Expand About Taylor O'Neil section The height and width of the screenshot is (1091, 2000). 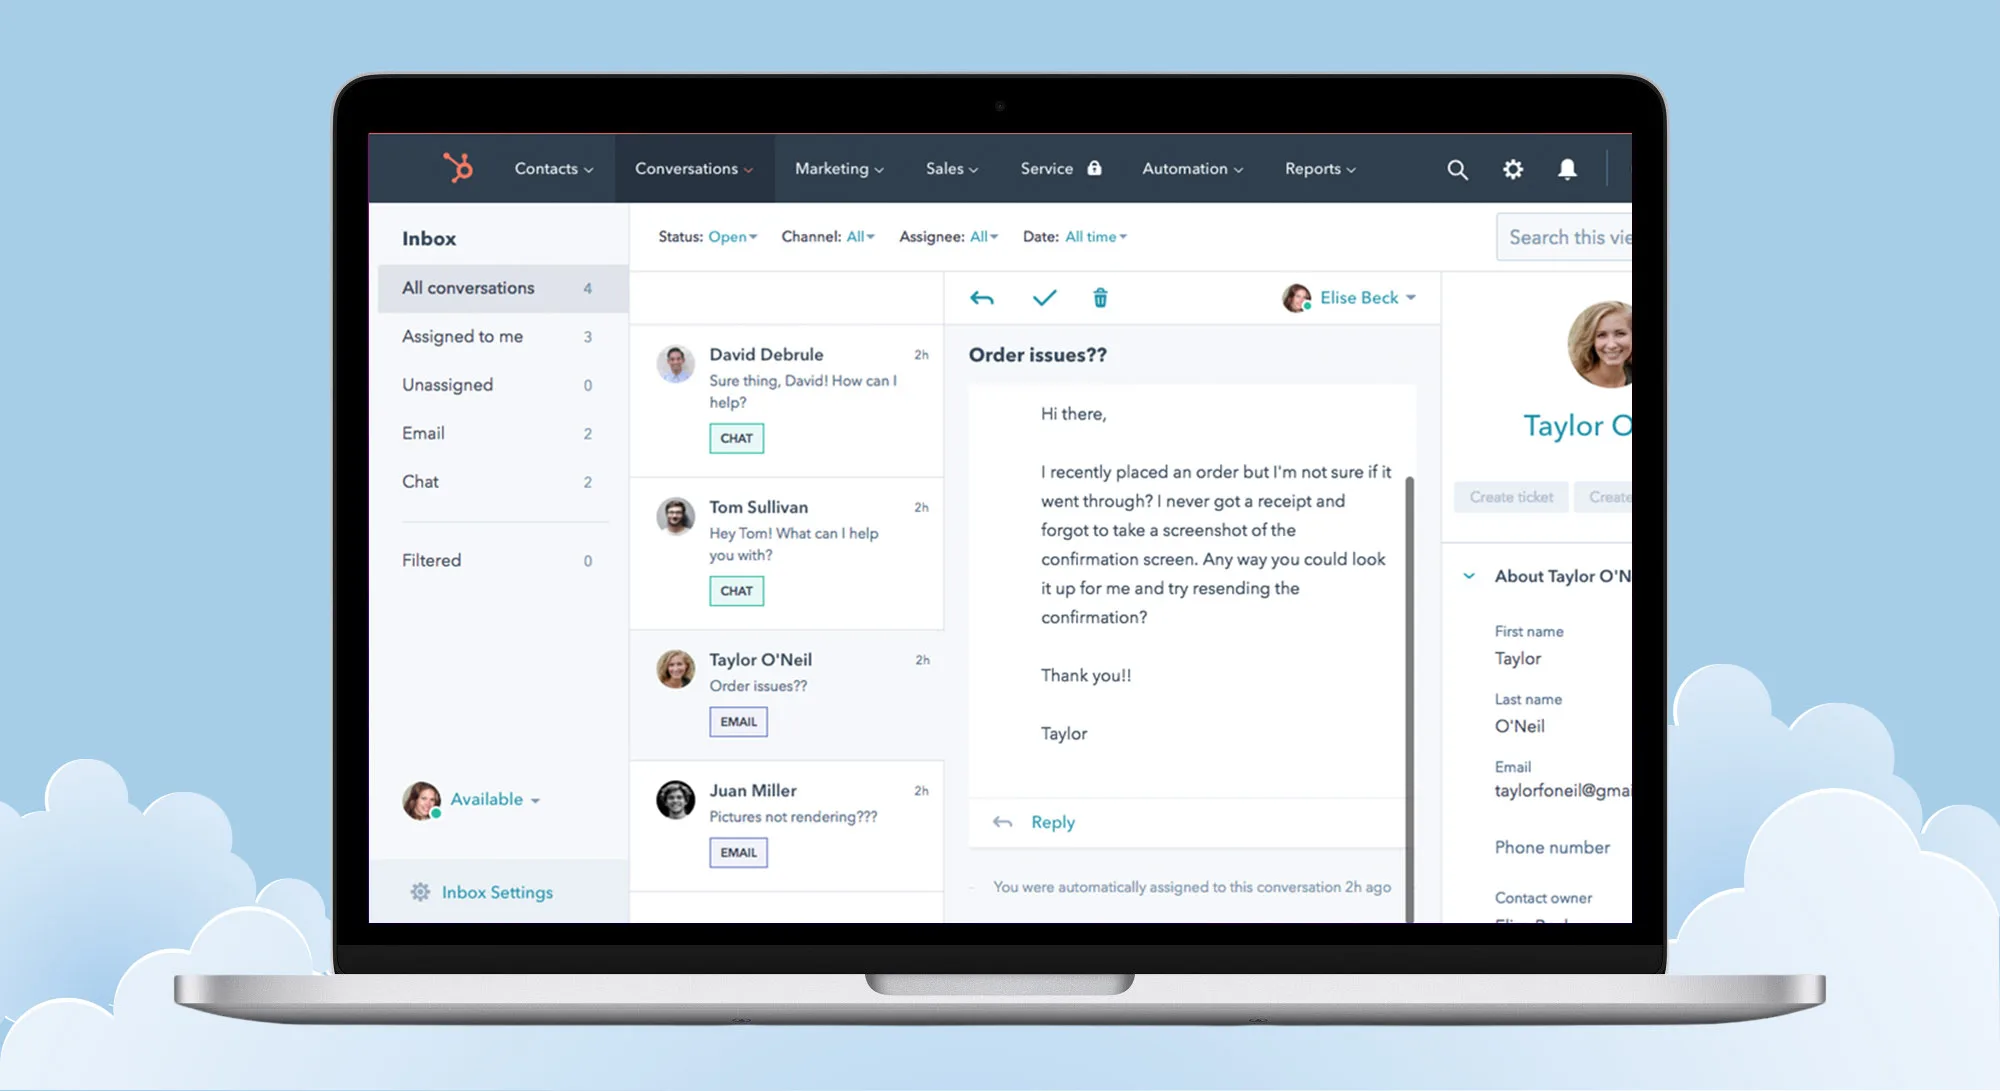tap(1469, 575)
